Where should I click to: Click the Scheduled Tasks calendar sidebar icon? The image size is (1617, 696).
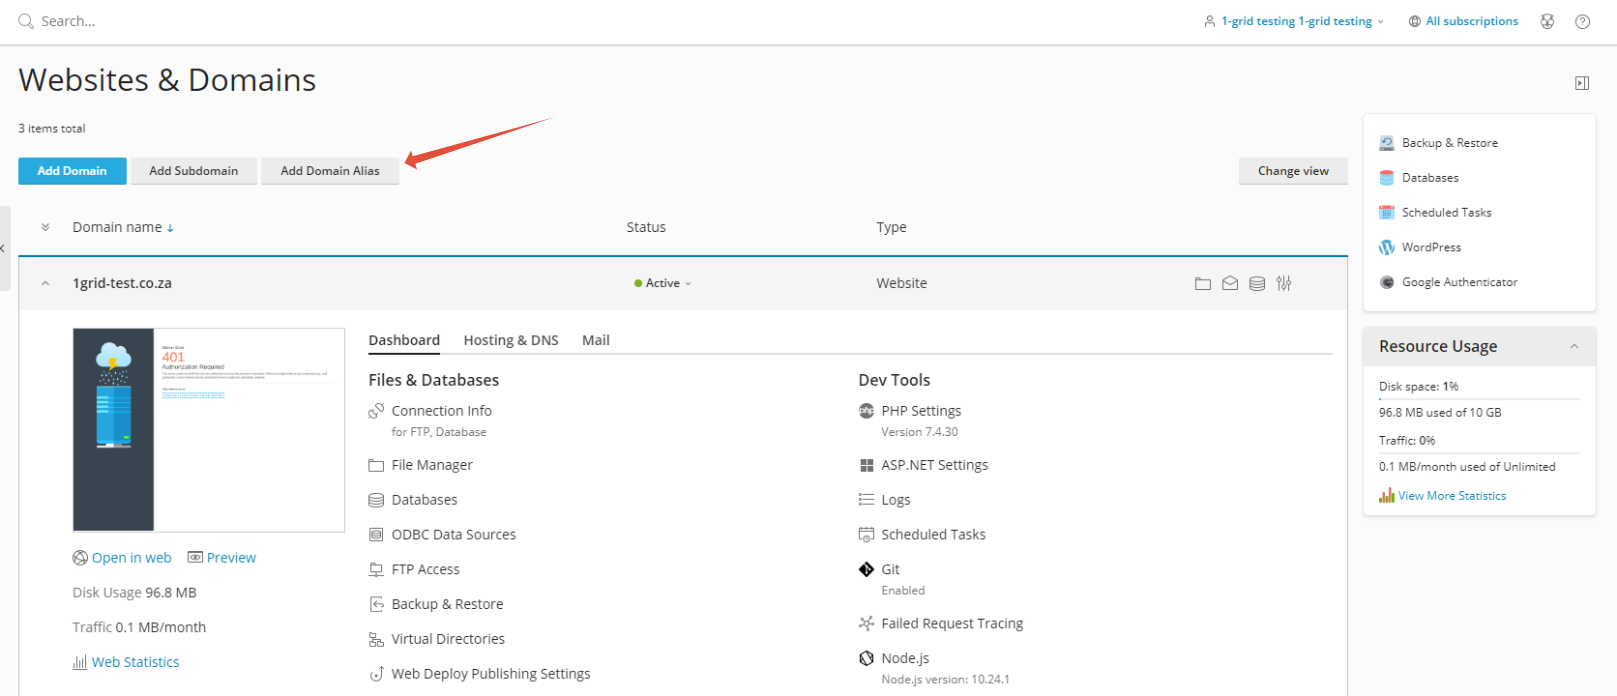point(1387,212)
